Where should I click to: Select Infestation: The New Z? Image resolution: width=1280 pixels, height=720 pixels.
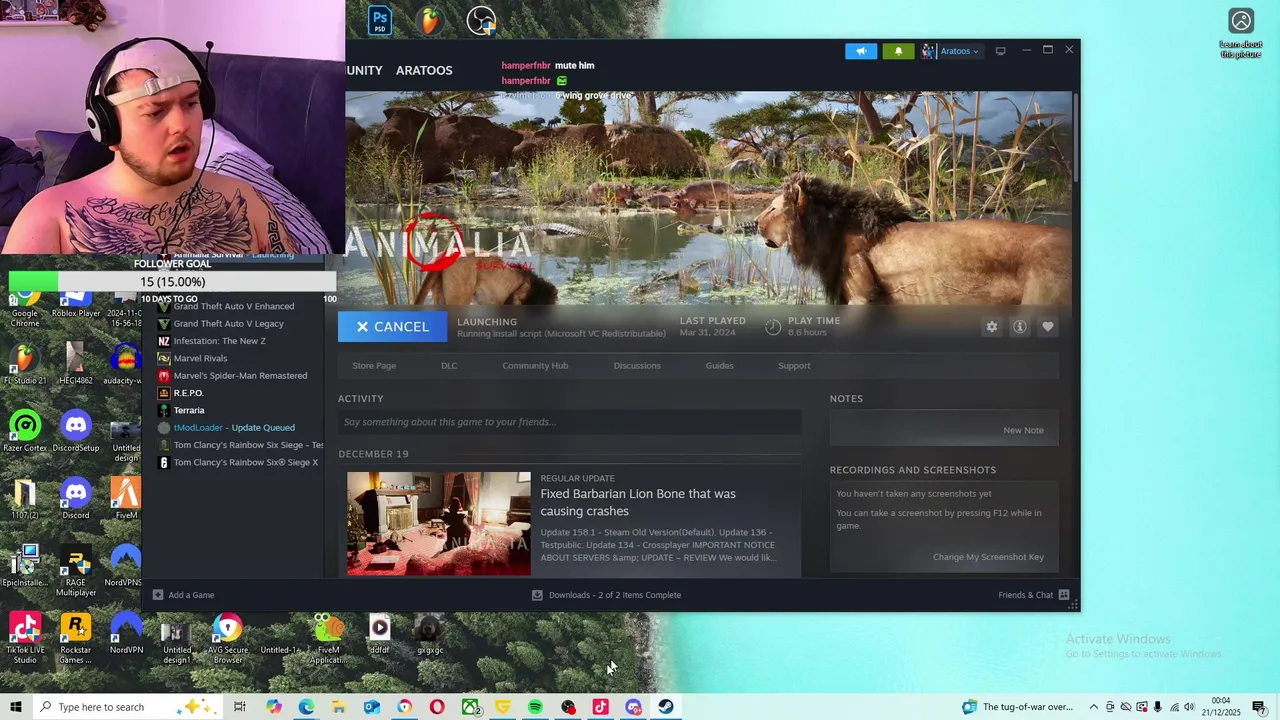pos(219,341)
